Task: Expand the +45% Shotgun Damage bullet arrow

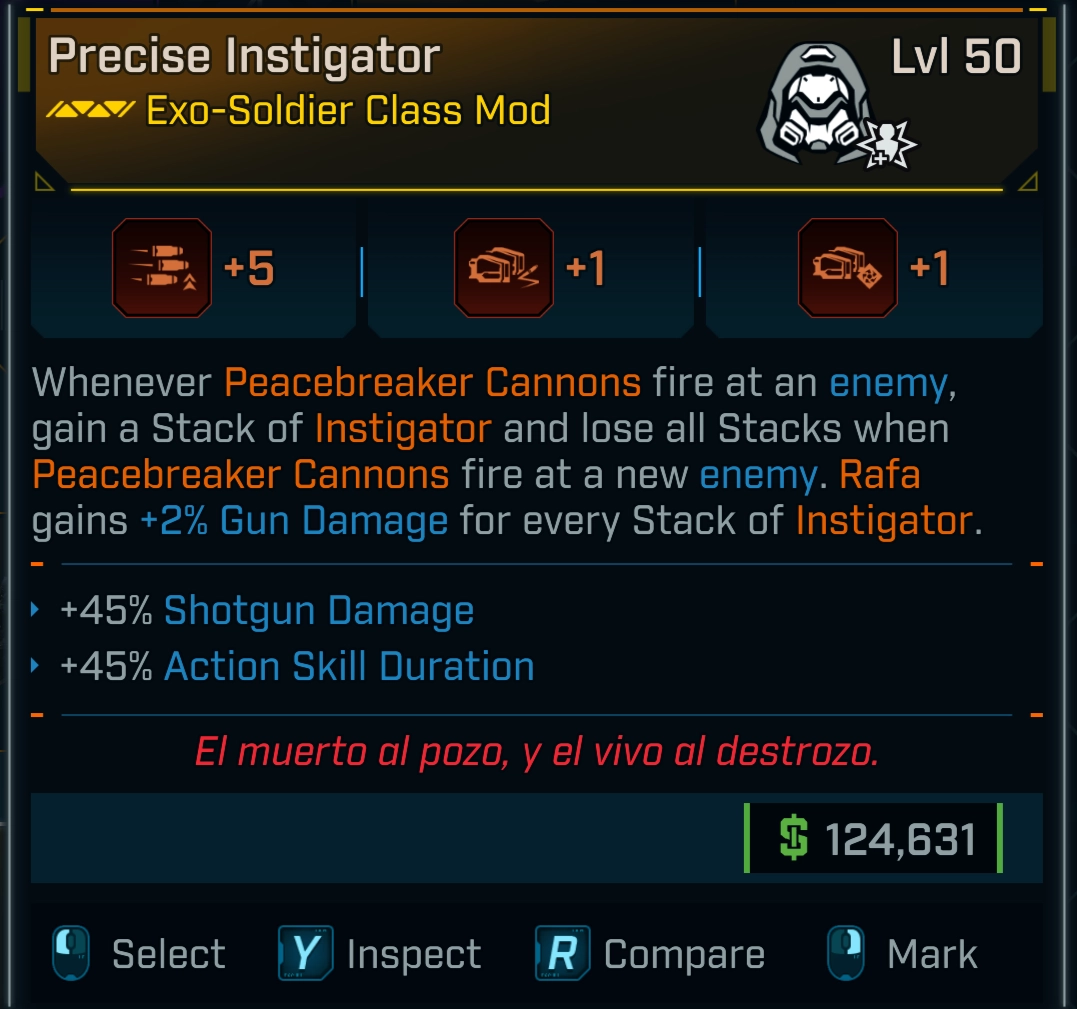Action: point(37,609)
